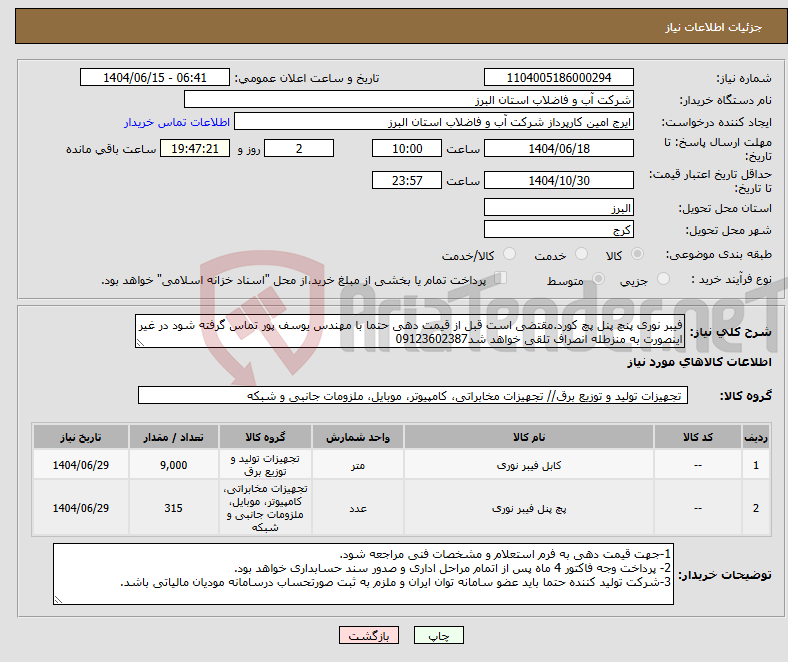This screenshot has width=788, height=662.
Task: Click the unit cell متر
Action: (358, 465)
